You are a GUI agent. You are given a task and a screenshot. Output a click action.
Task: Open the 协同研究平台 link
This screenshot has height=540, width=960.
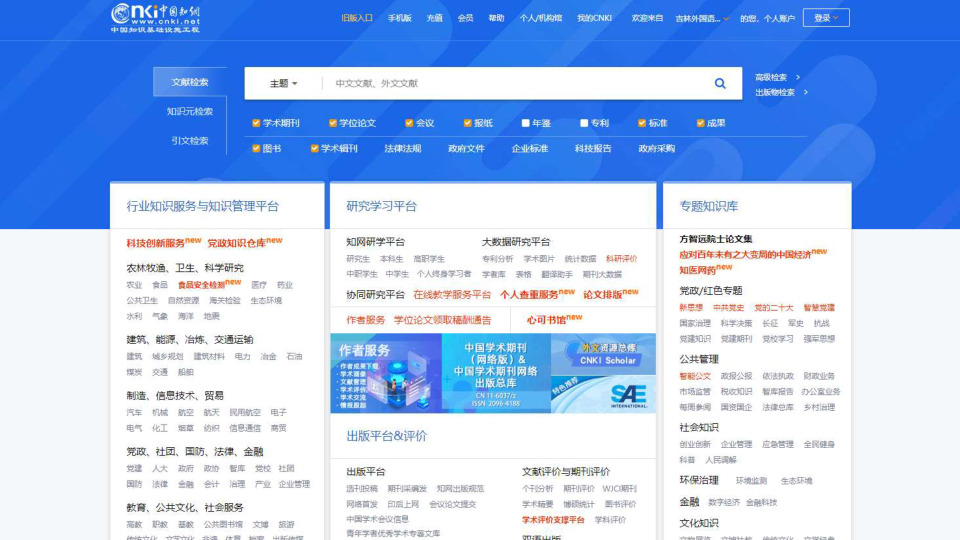point(375,294)
